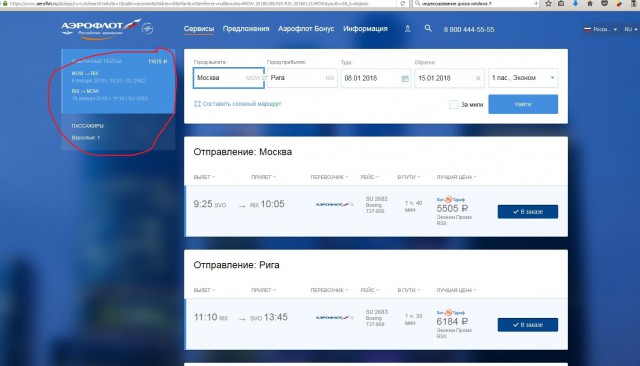Open the 'Аэрофлот Бонус' menu

point(306,29)
